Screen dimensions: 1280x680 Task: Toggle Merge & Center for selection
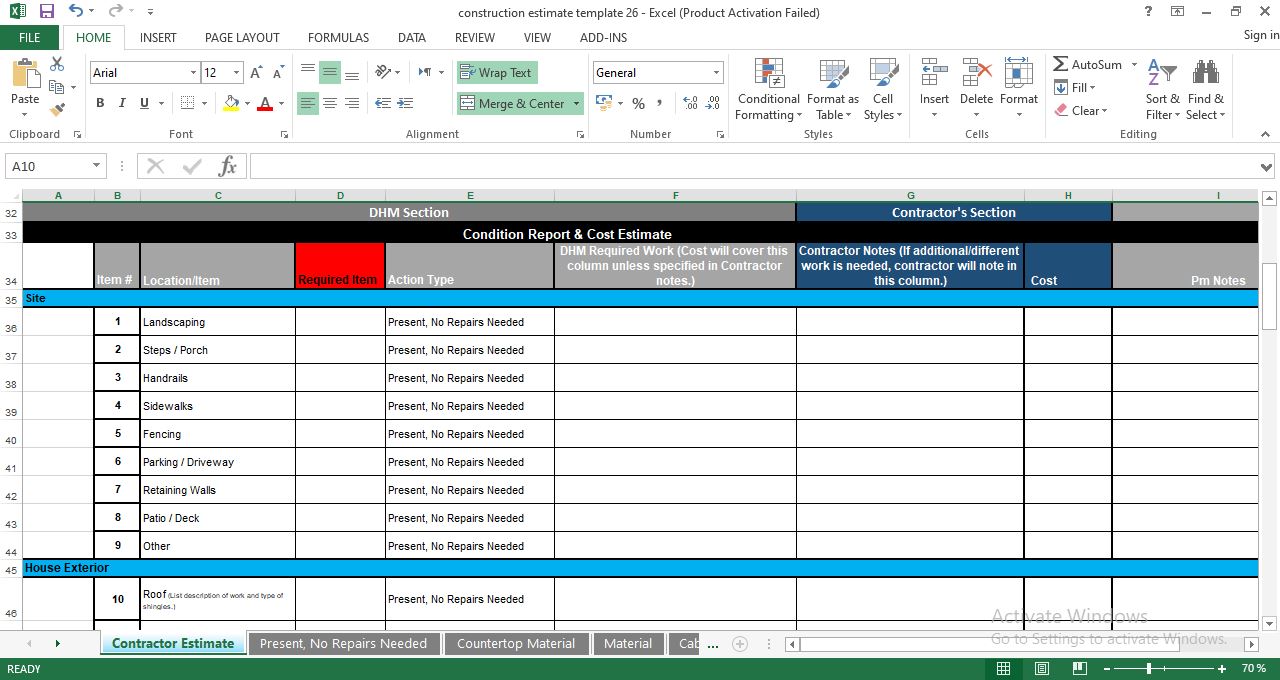tap(512, 103)
